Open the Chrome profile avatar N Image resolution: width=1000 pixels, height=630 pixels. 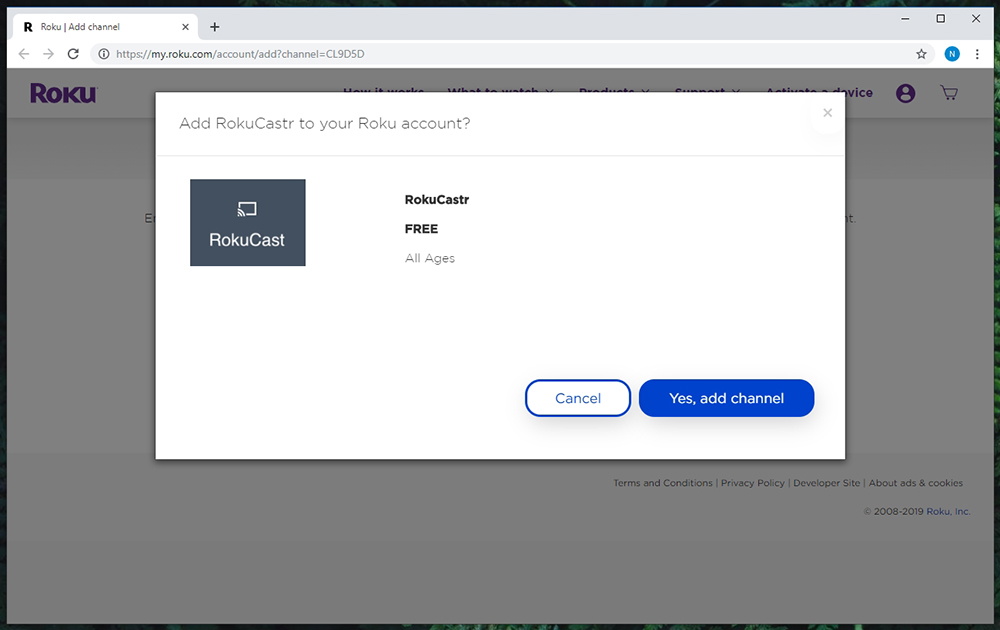tap(952, 54)
